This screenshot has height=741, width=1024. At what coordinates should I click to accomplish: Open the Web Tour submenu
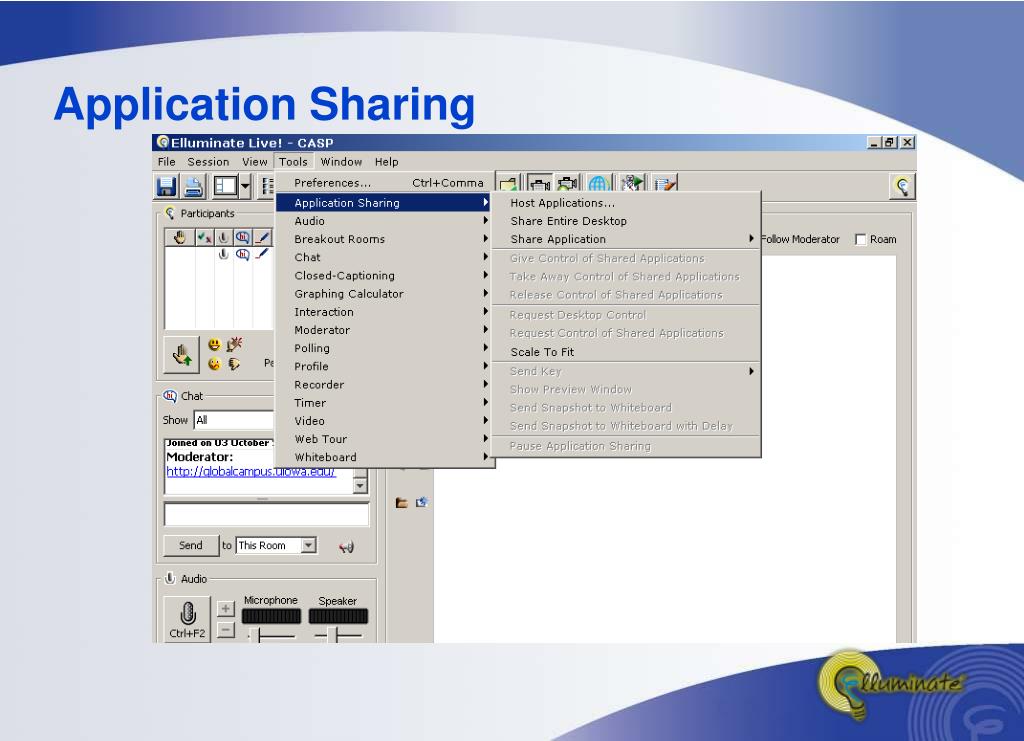tap(385, 439)
